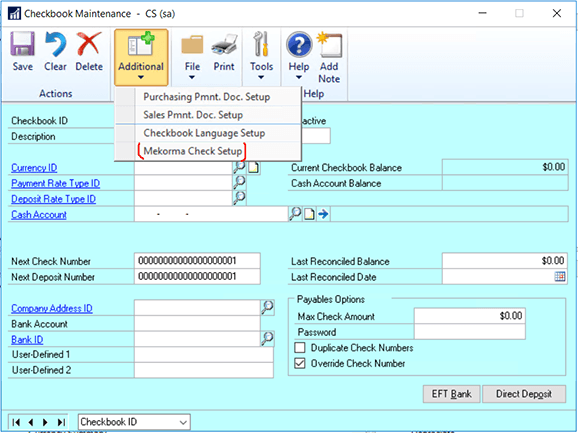578x433 pixels.
Task: Select Purchasing Pmnt. Doc. Setup menu item
Action: click(208, 97)
